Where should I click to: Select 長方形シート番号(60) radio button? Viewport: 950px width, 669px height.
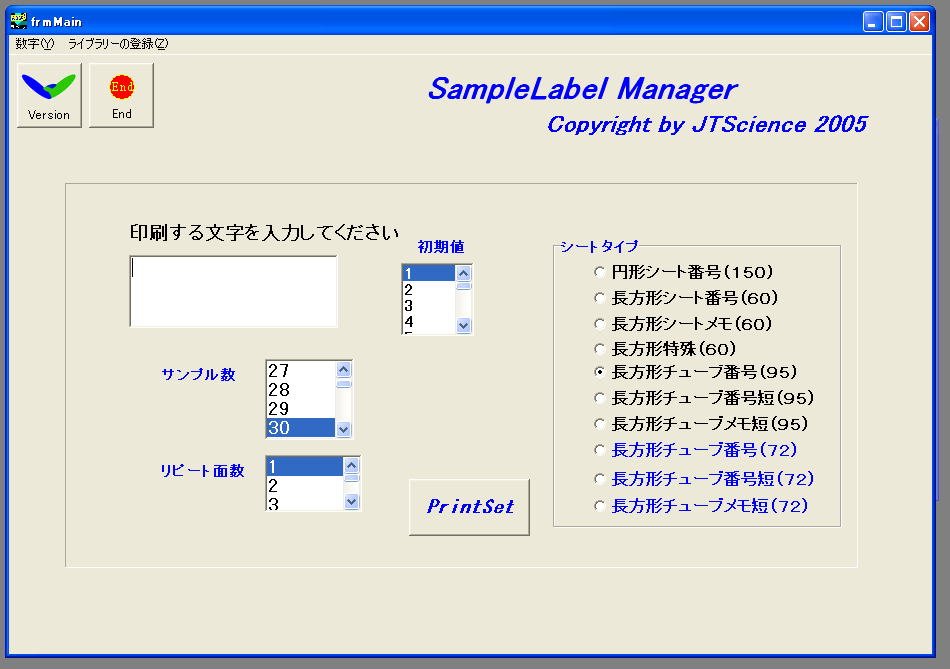coord(600,298)
